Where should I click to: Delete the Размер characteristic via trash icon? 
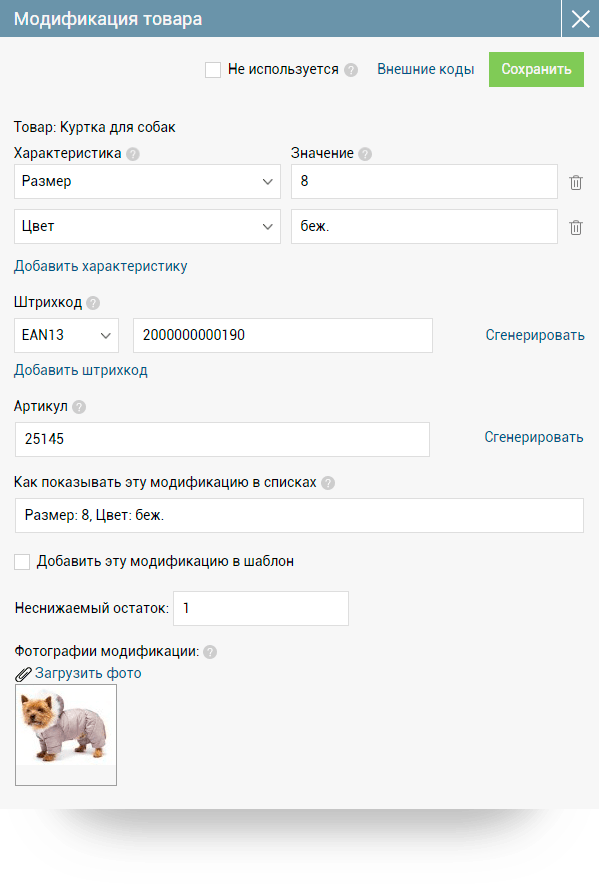576,181
